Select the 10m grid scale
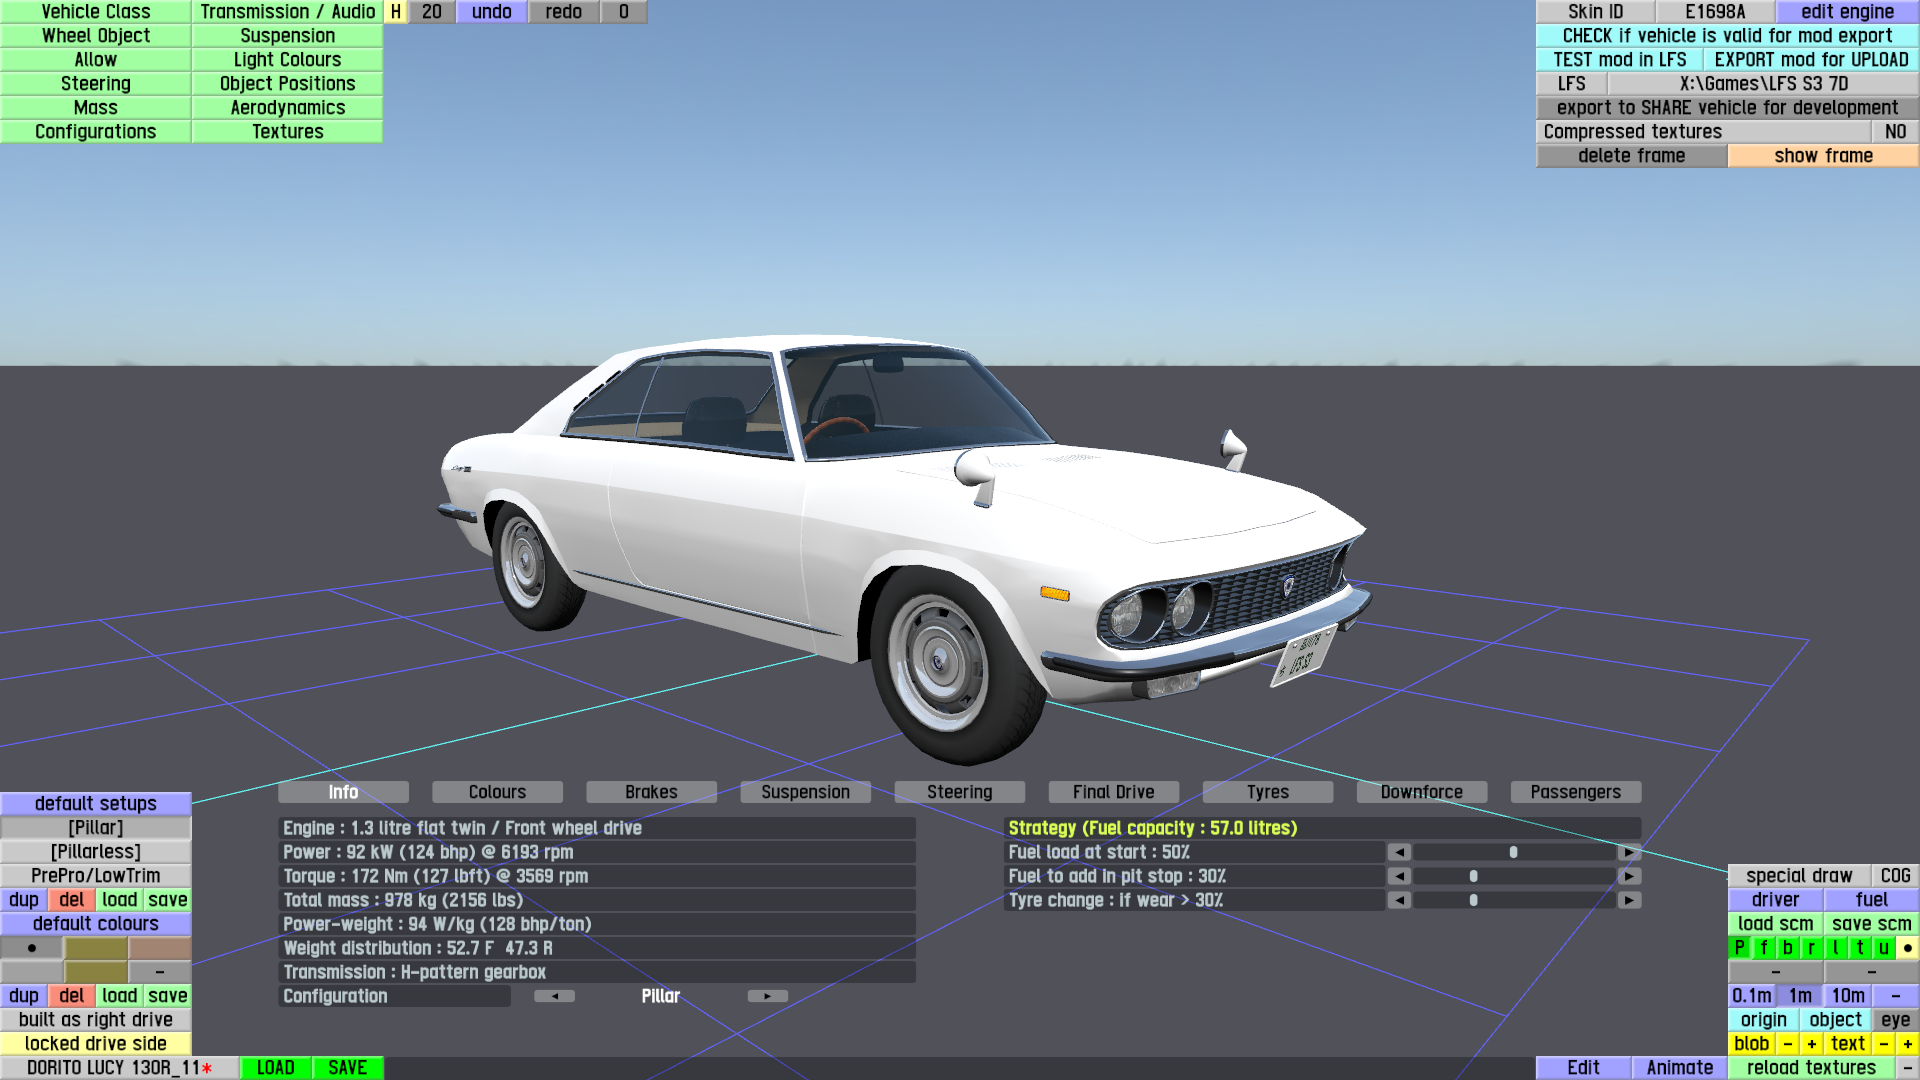Screen dimensions: 1920x1080 1847,996
